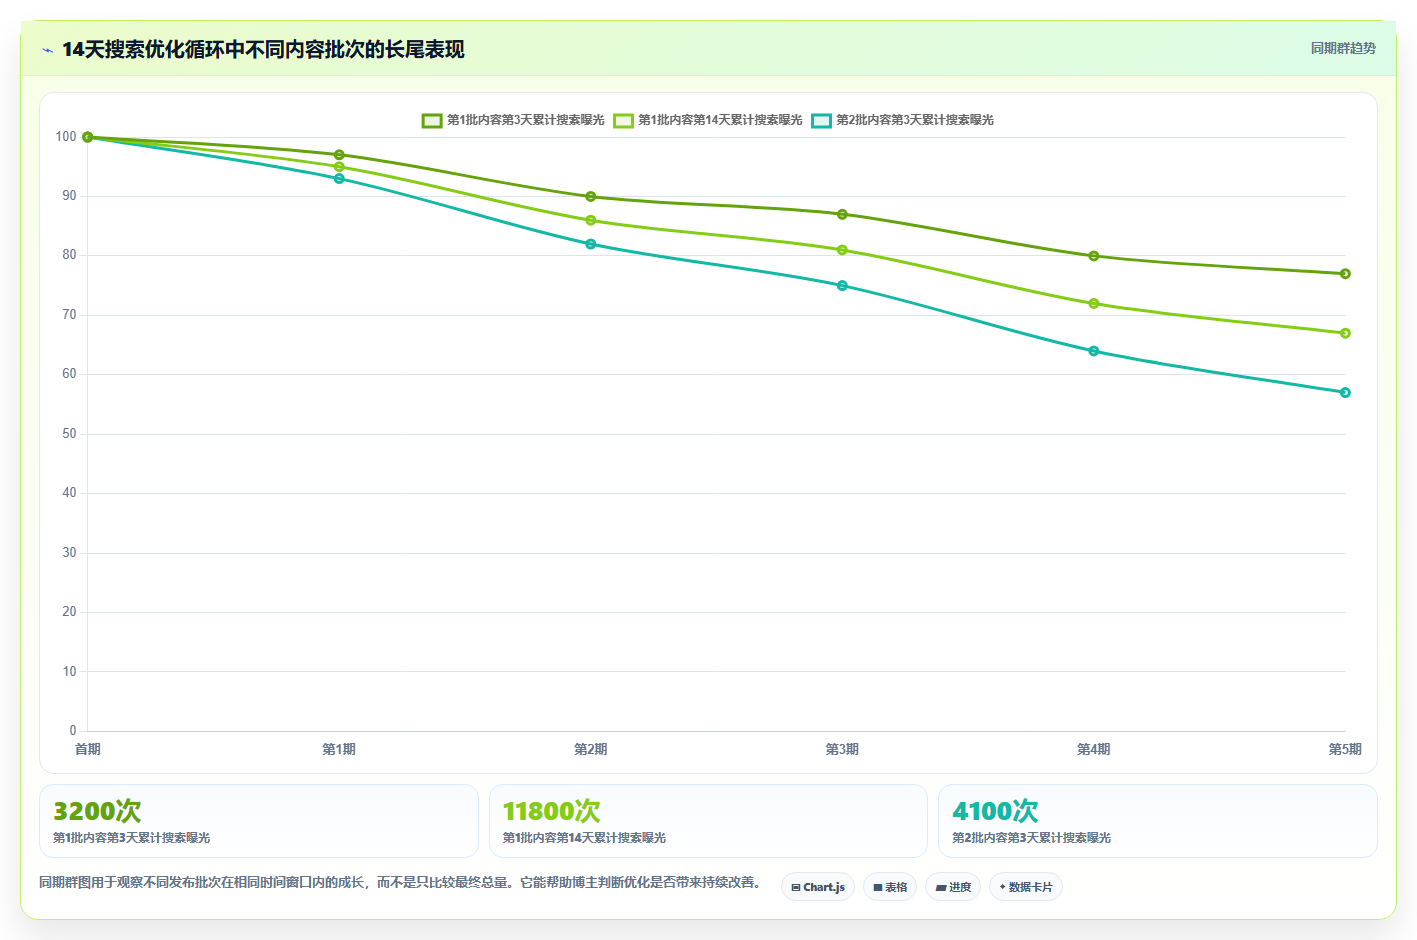Screen dimensions: 1417x940
Task: Click the teal data point at 第3期
Action: [x=842, y=286]
